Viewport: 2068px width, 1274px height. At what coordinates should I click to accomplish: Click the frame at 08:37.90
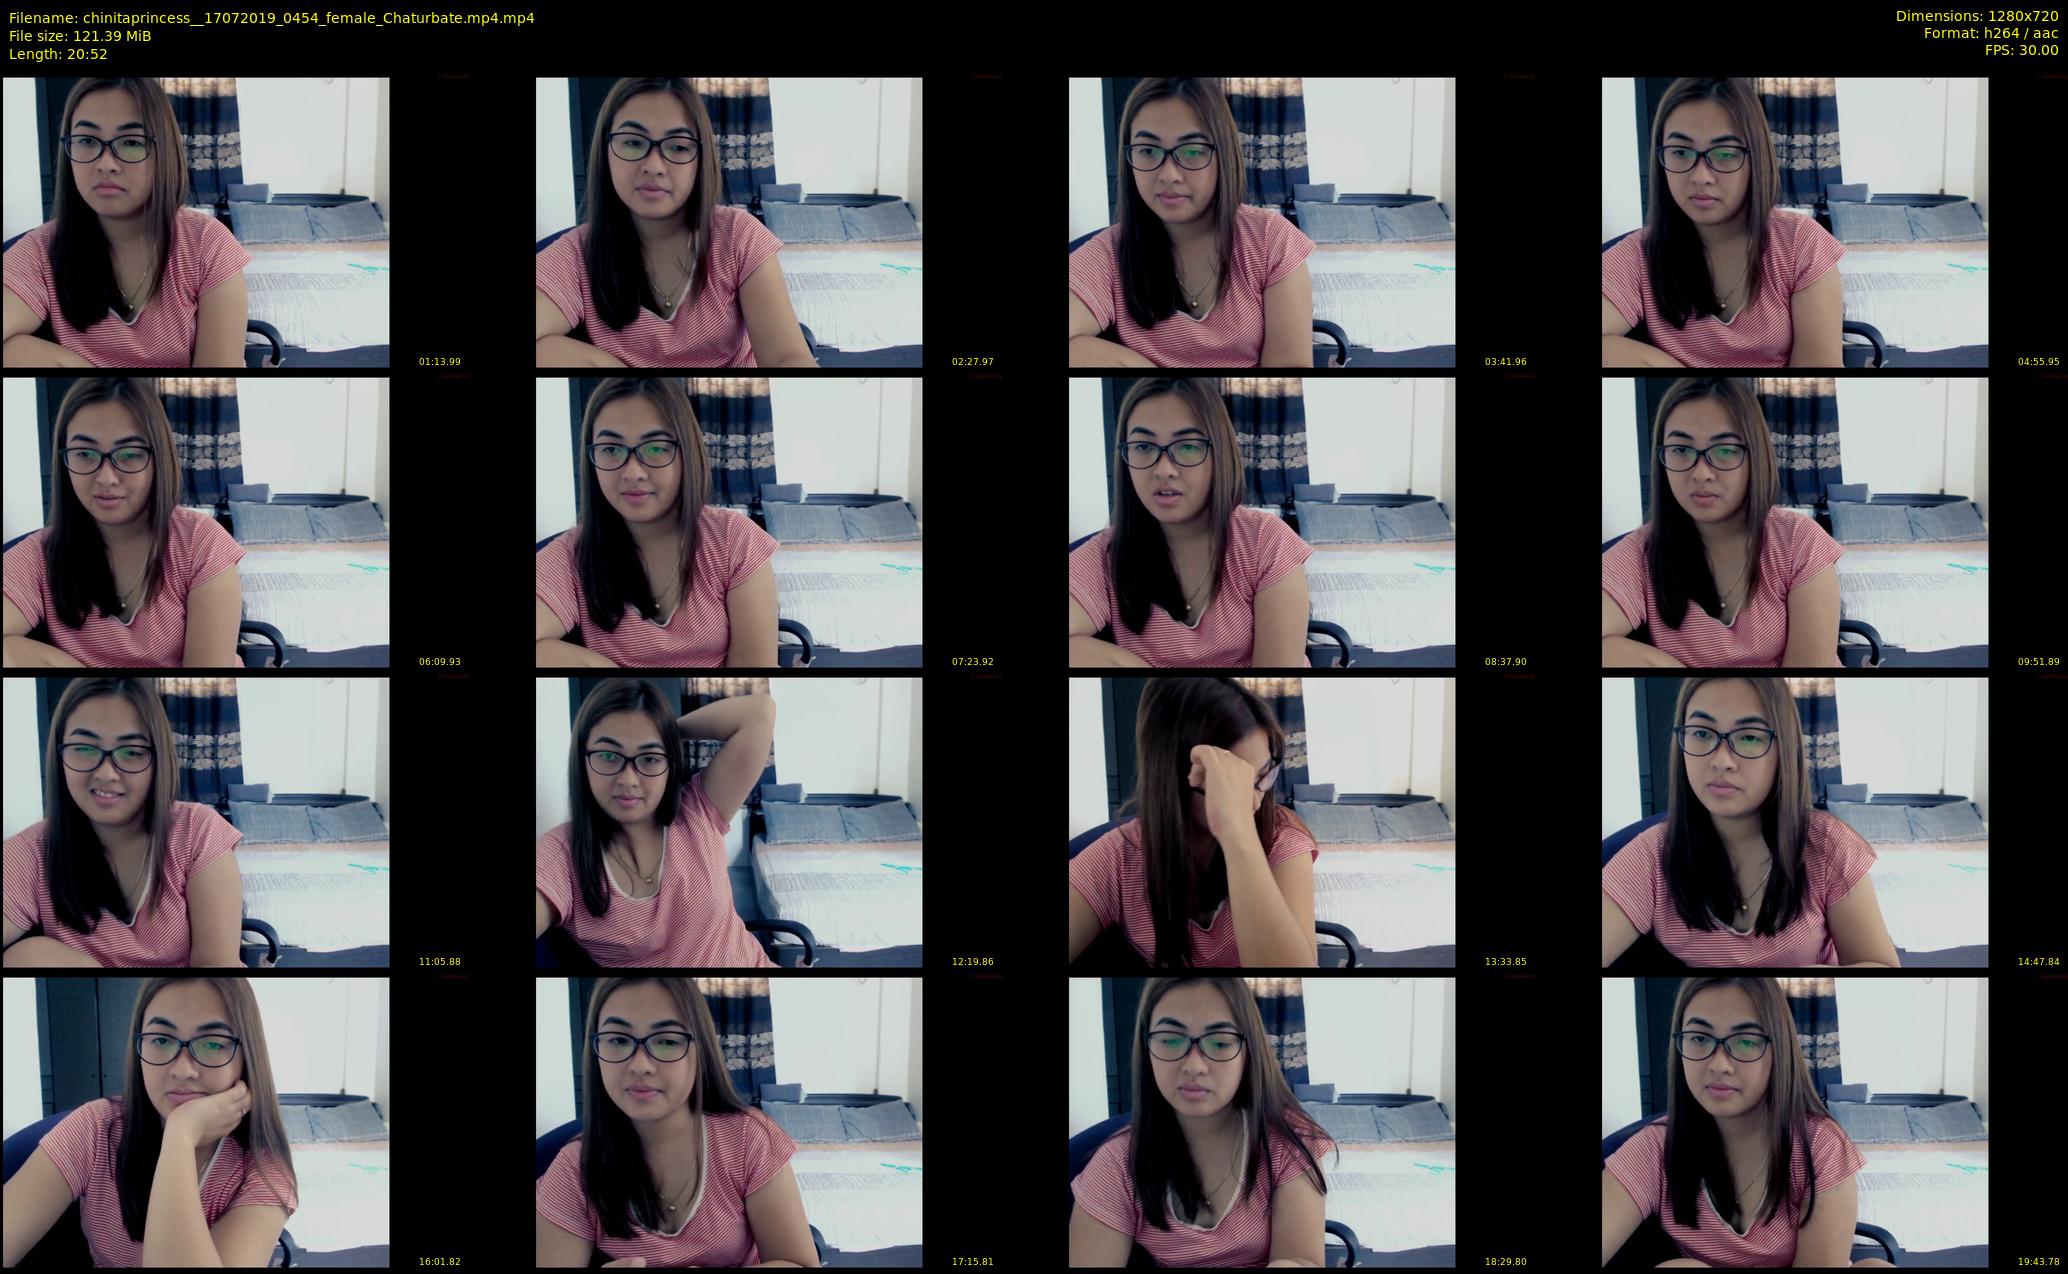(x=1262, y=522)
